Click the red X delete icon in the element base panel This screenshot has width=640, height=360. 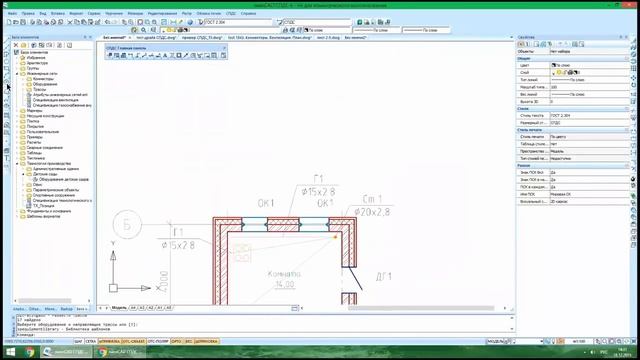pyautogui.click(x=16, y=45)
